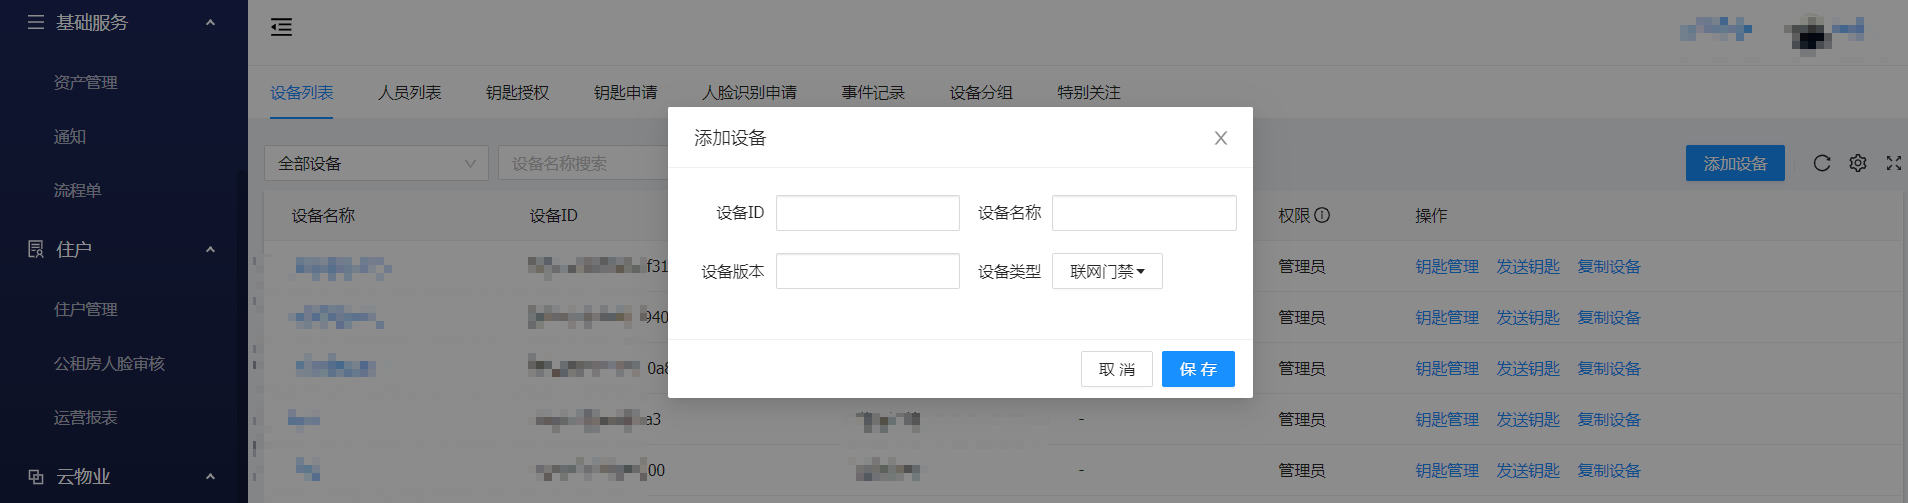
Task: Close the 添加设备 dialog with X
Action: 1220,138
